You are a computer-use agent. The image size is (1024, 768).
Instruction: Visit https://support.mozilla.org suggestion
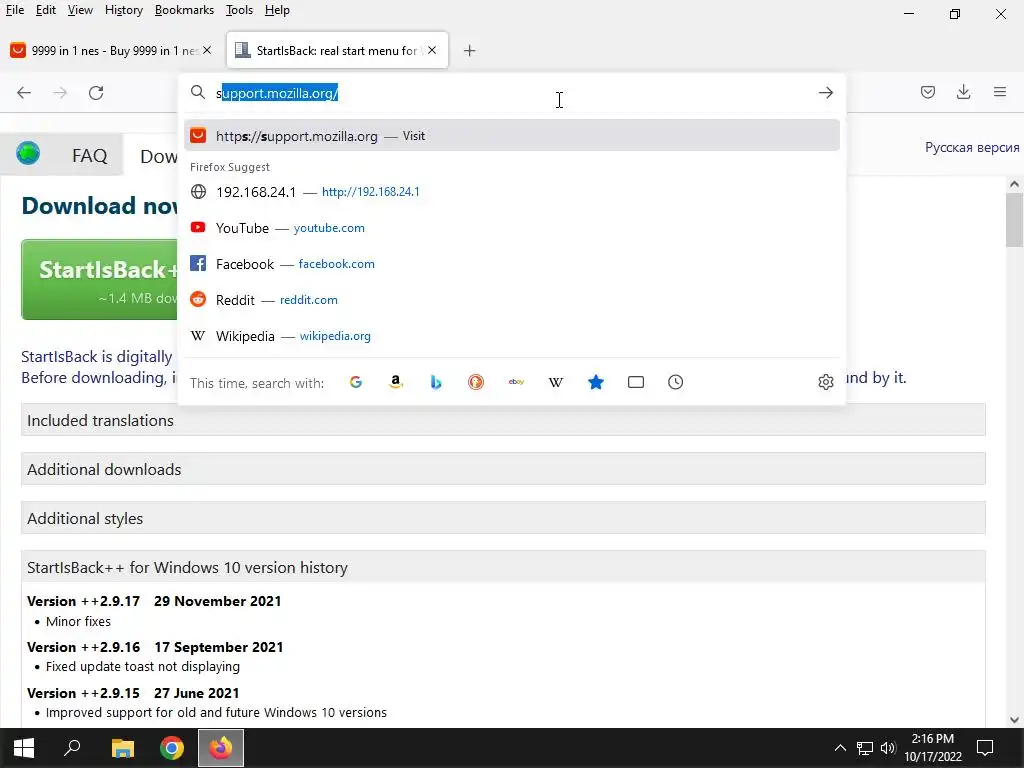tap(512, 136)
